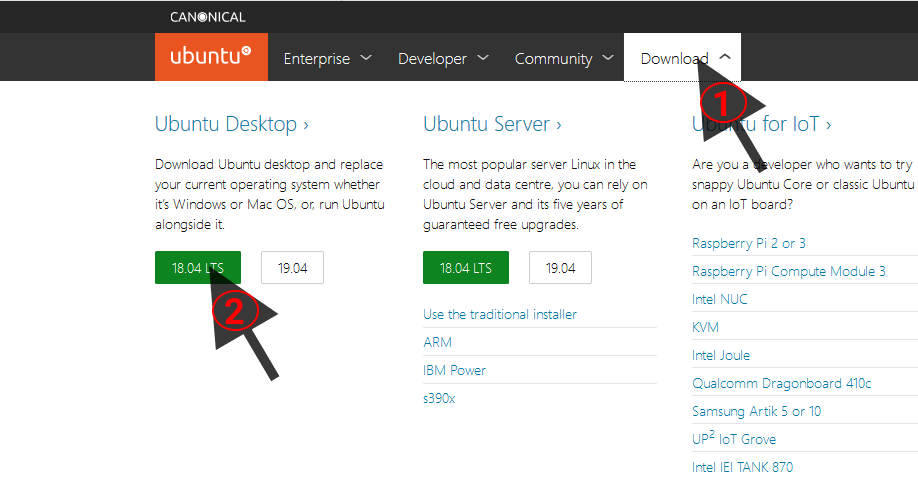Open Raspberry Pi Compute Module 3 link
The height and width of the screenshot is (500, 918).
789,272
